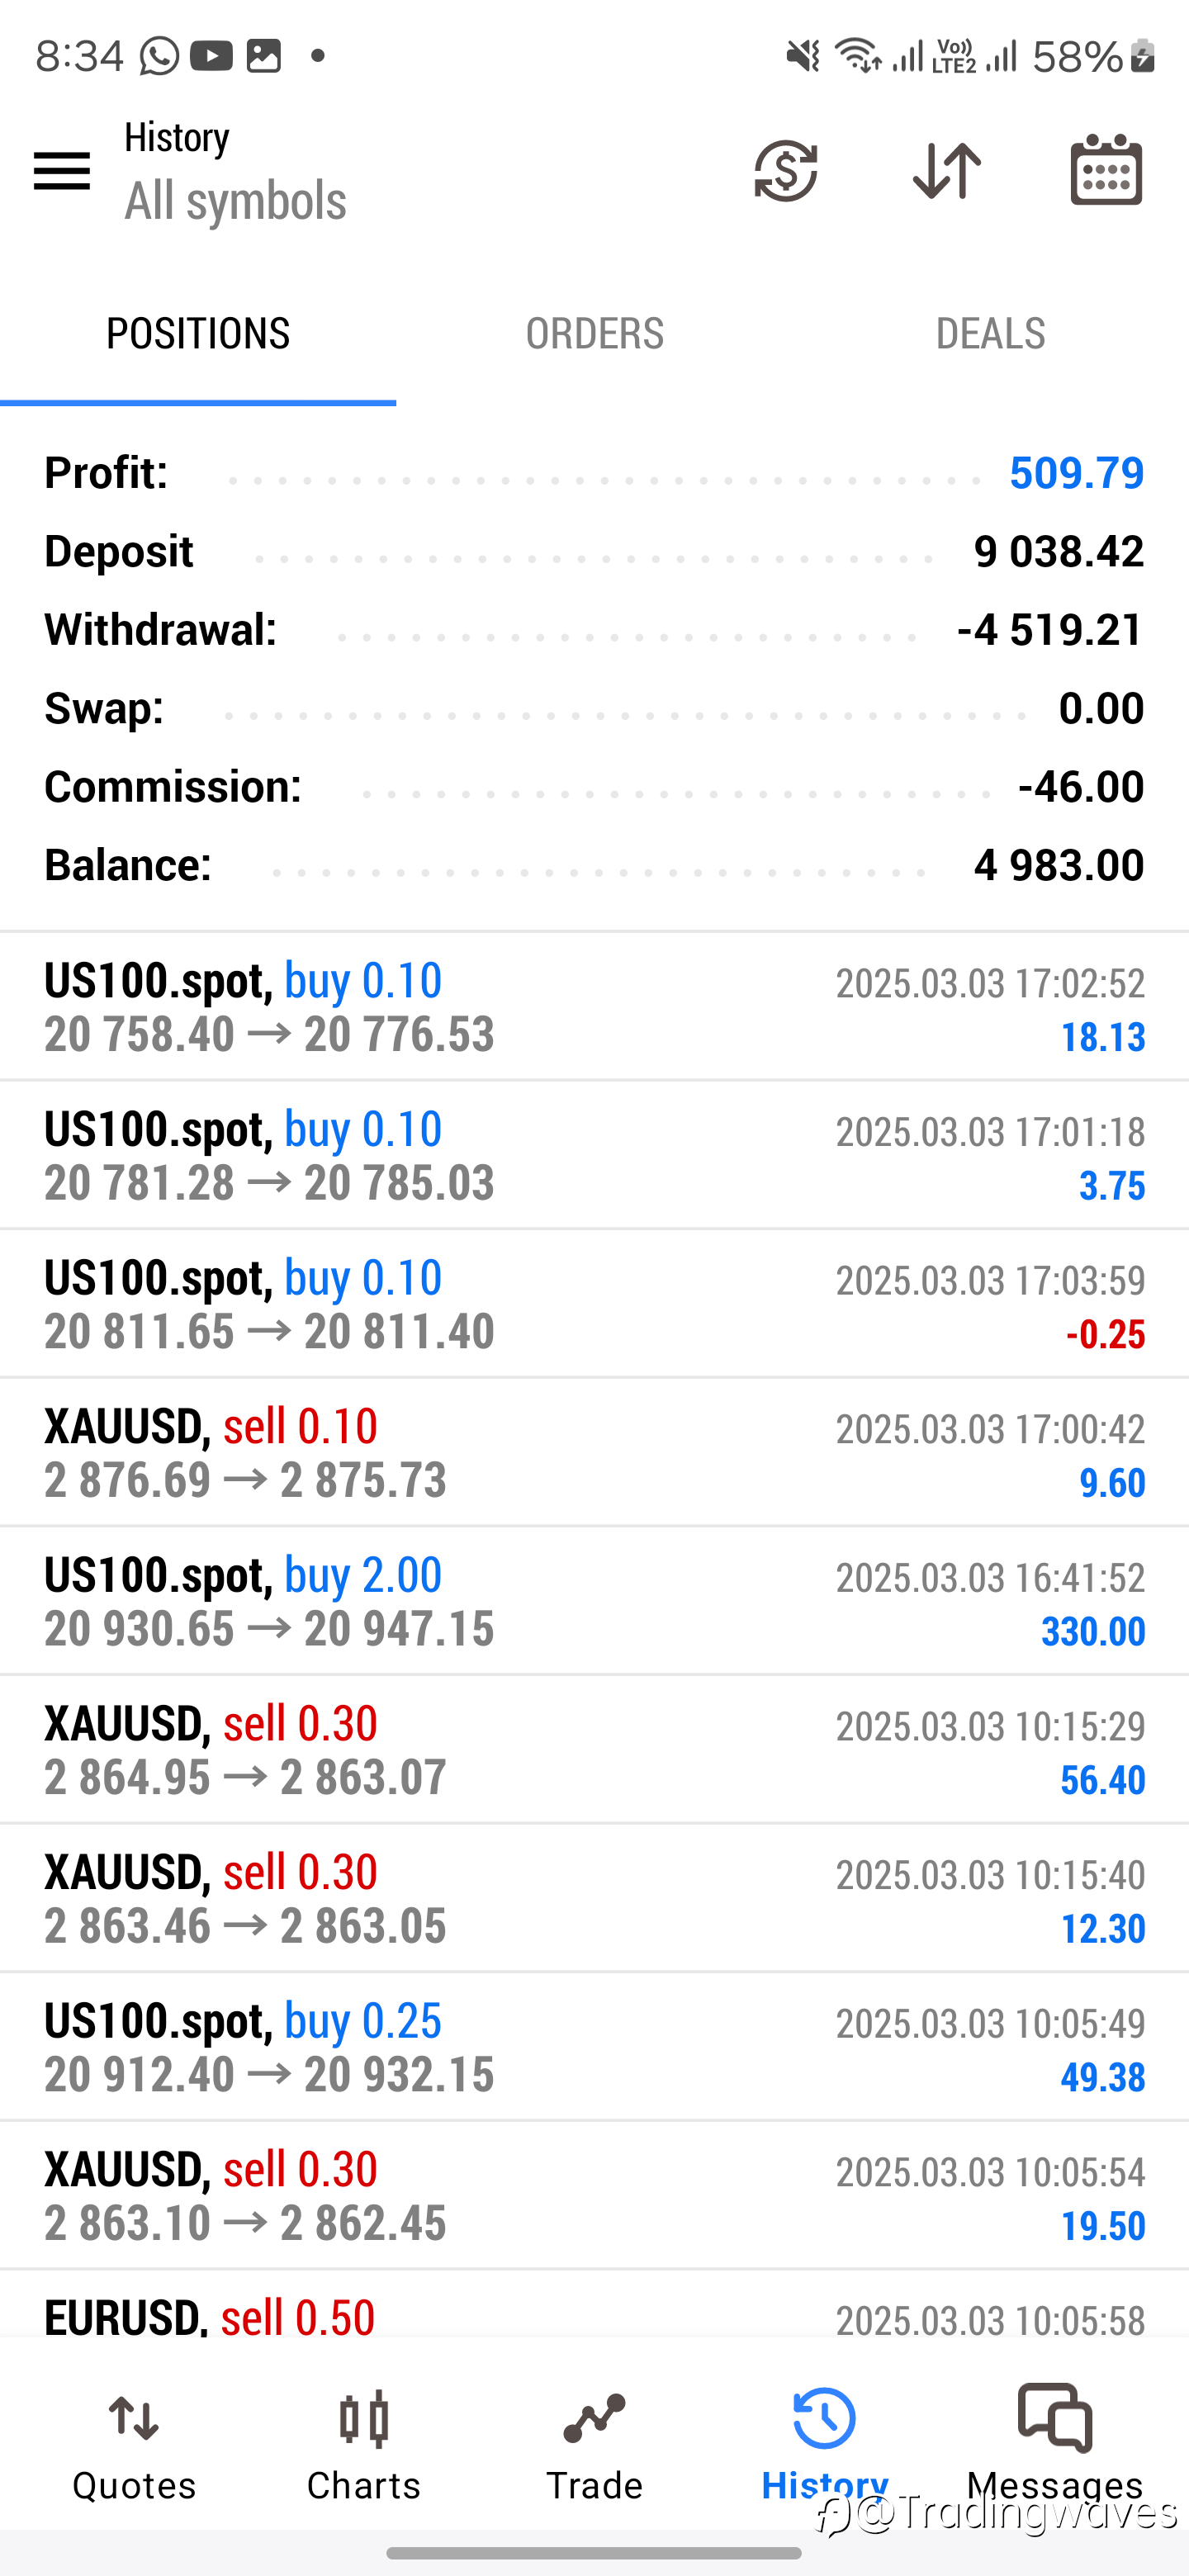Open the EURUSD sell 0.50 position
1189x2576 pixels.
594,2305
